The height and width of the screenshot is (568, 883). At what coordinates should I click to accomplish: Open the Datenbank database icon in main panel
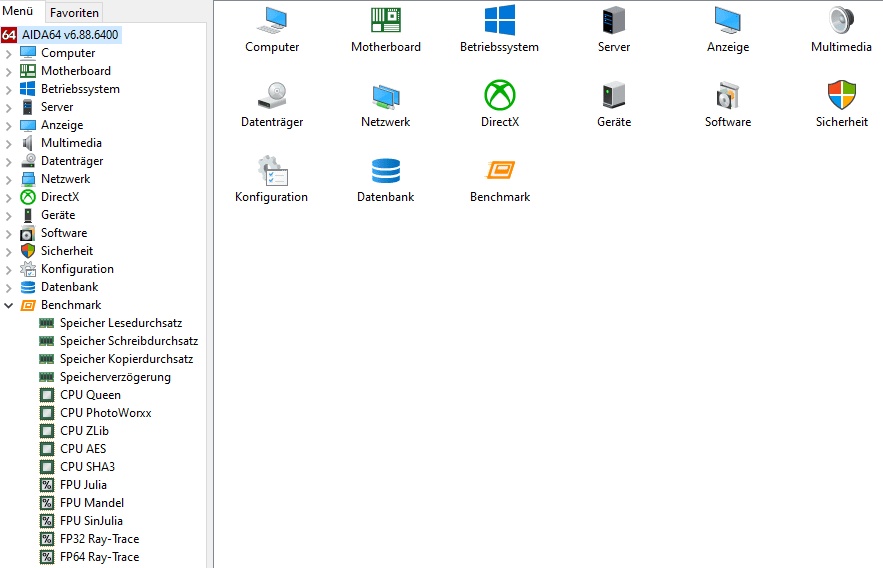click(386, 171)
